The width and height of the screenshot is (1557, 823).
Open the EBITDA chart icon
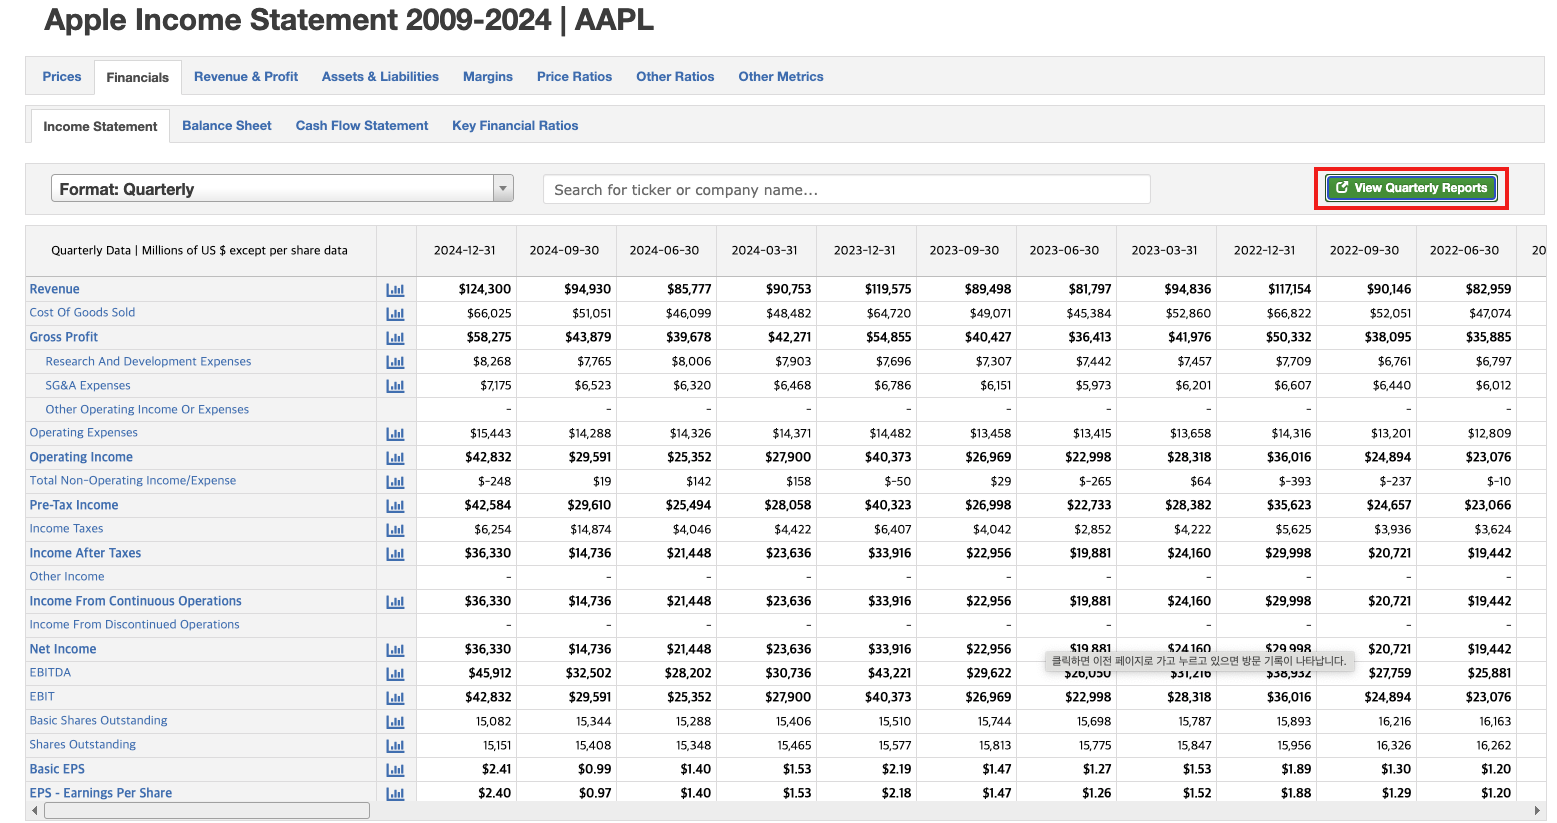point(395,674)
